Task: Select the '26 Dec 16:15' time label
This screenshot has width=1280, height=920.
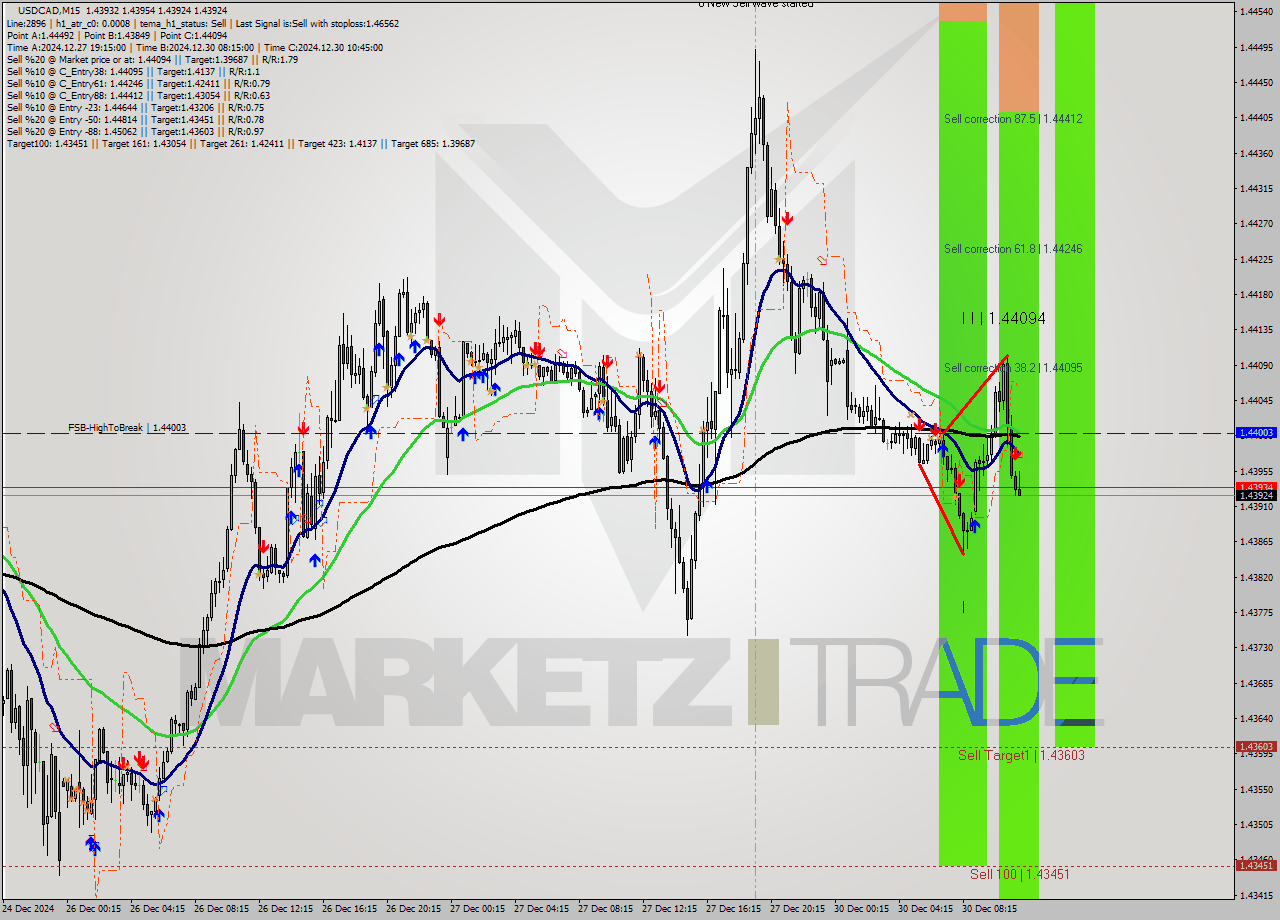Action: click(348, 909)
